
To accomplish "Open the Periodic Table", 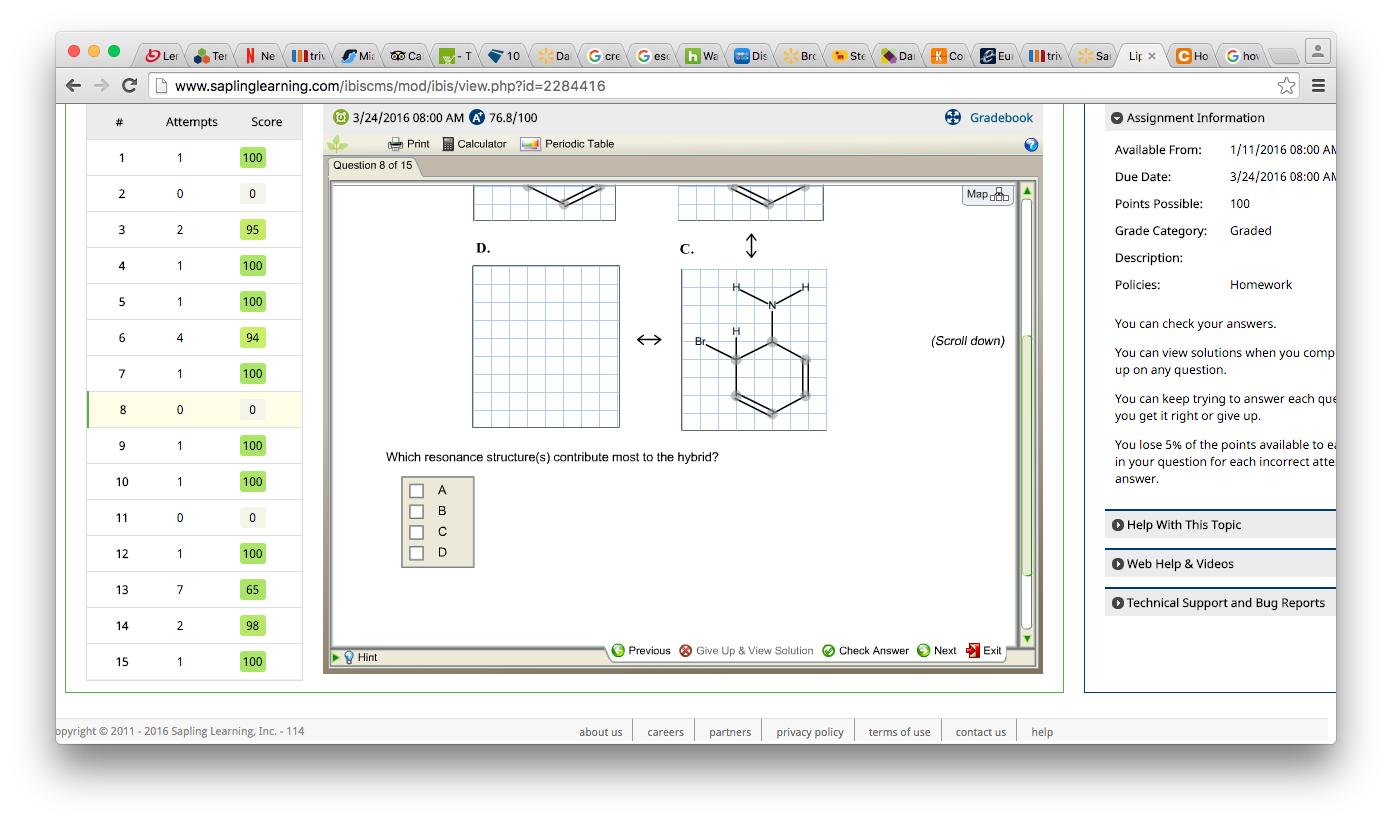I will (530, 144).
